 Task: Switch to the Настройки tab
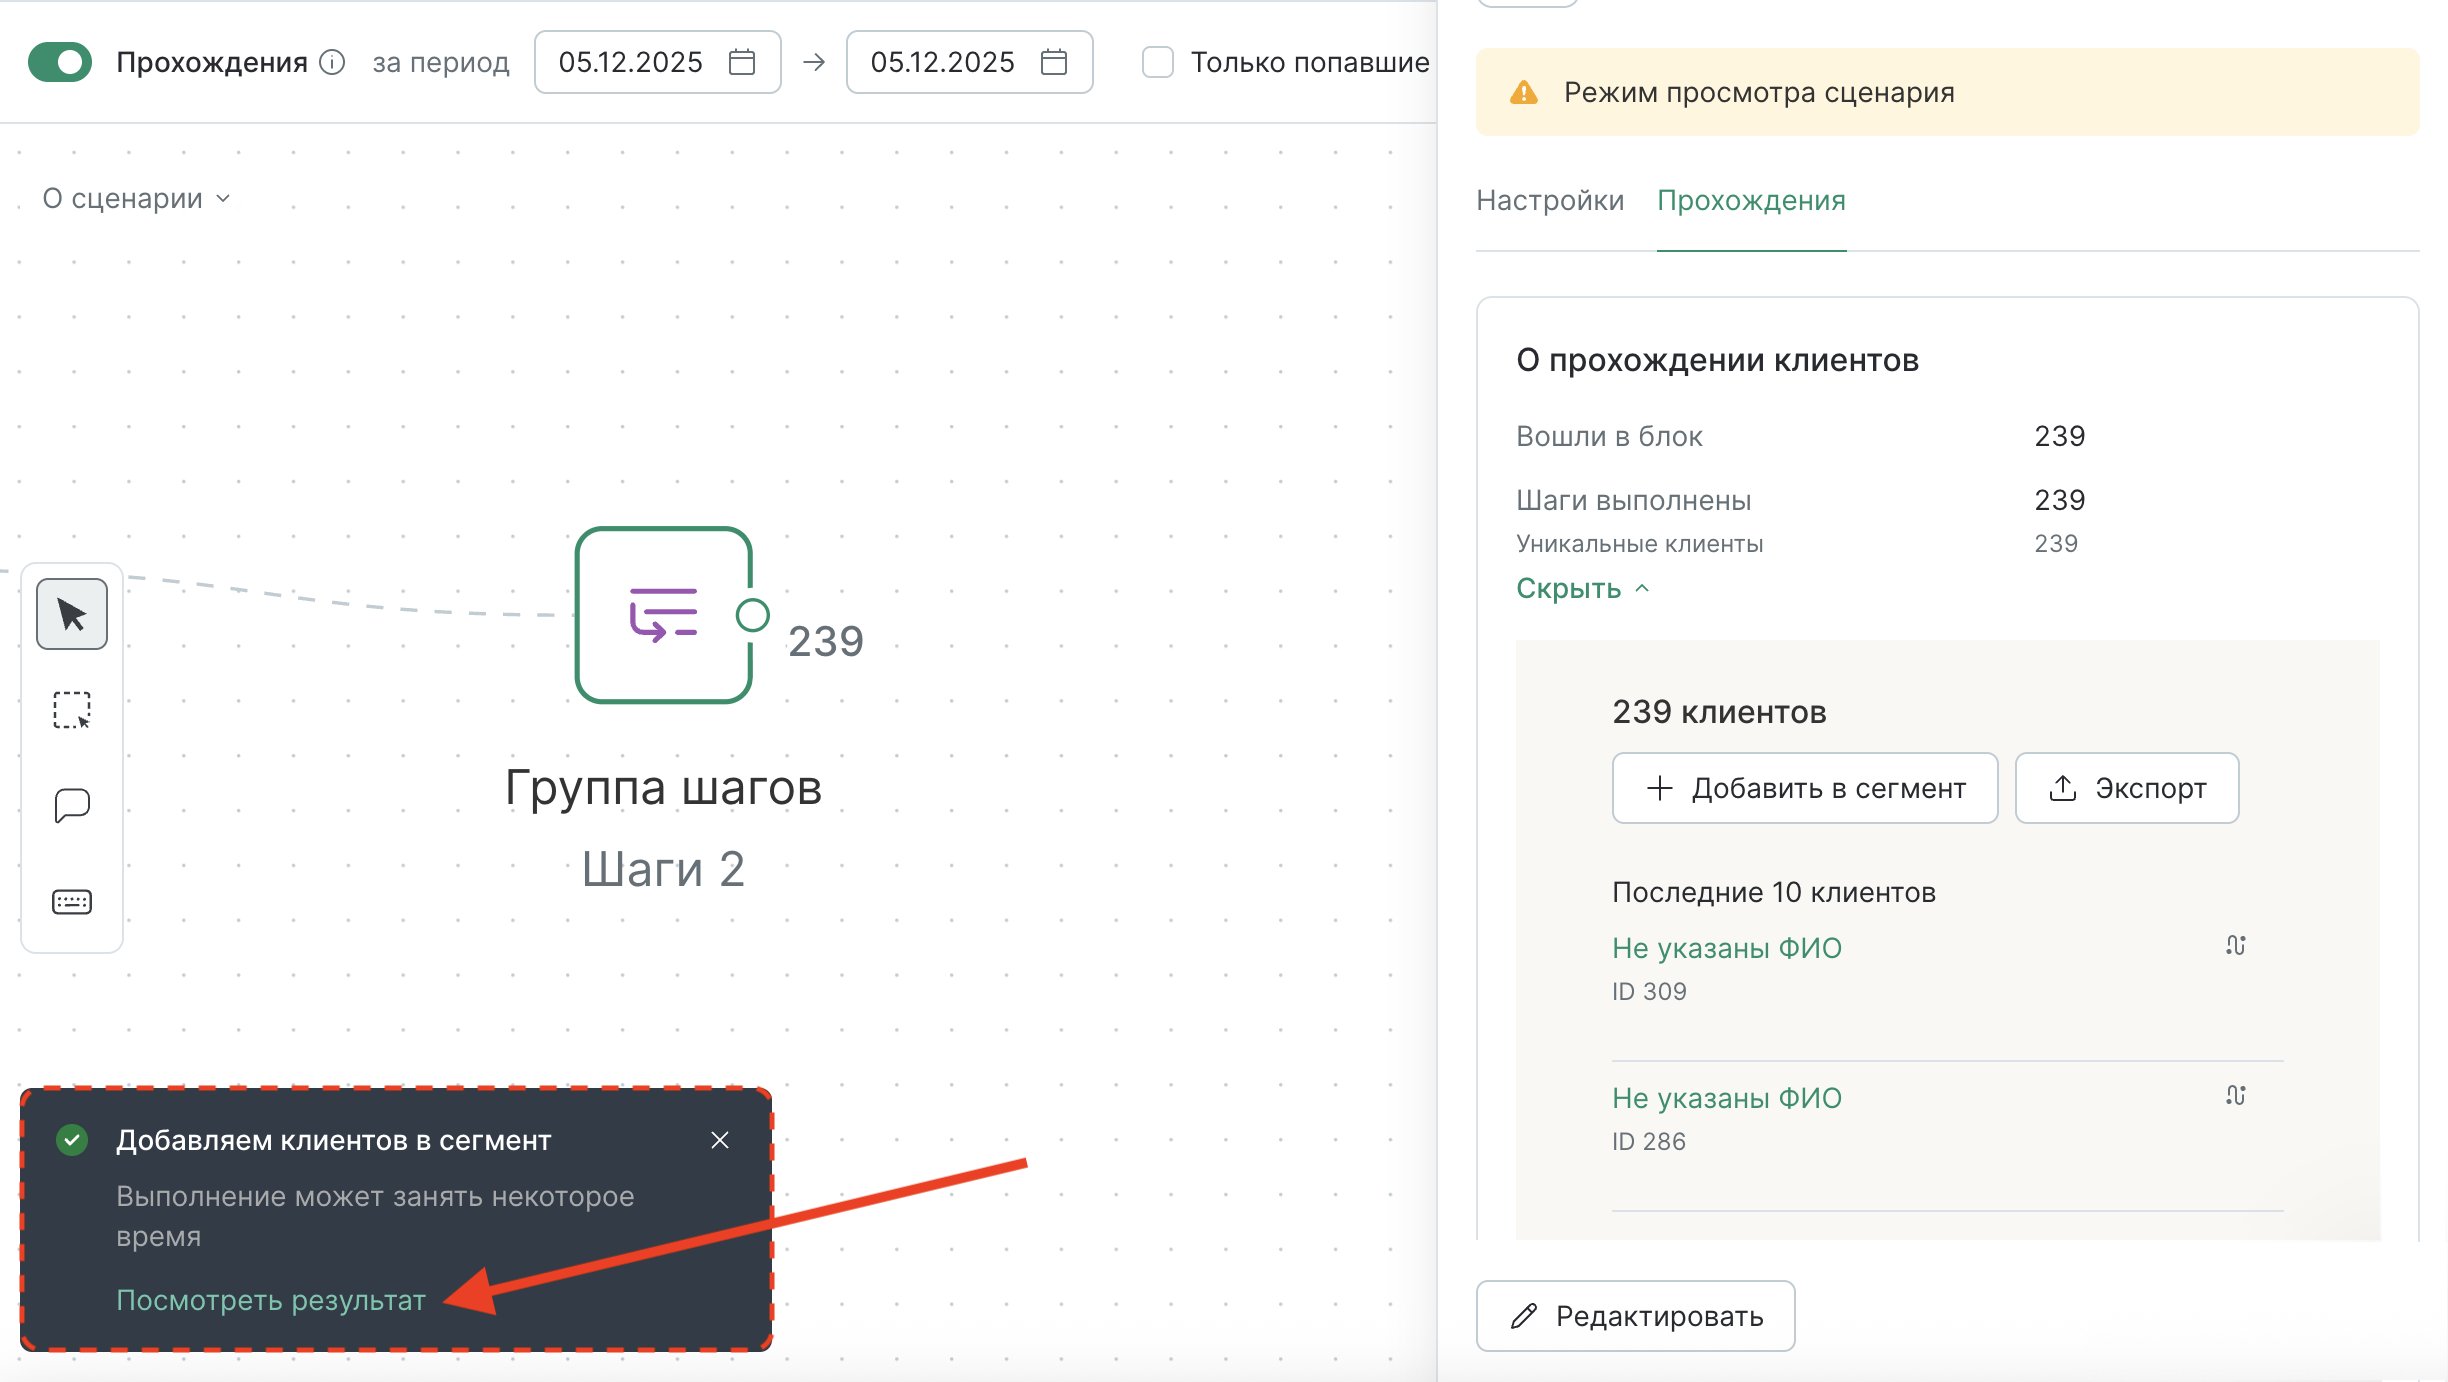pyautogui.click(x=1549, y=201)
